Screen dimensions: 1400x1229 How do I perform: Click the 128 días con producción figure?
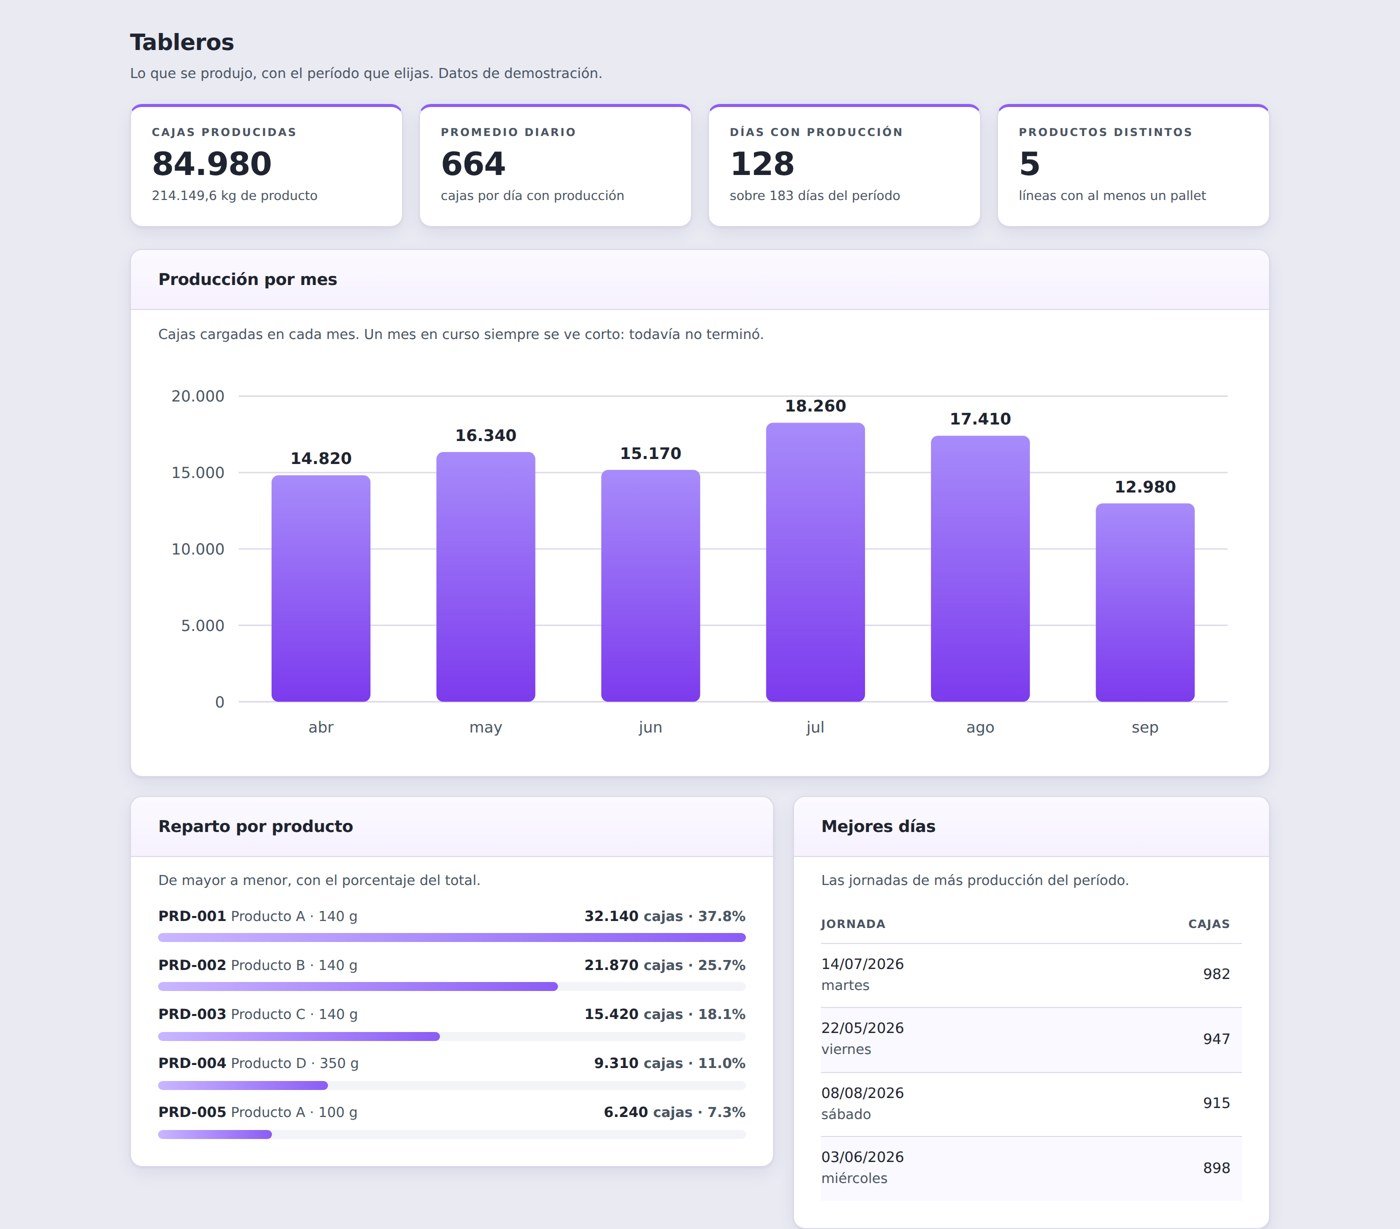pos(762,163)
